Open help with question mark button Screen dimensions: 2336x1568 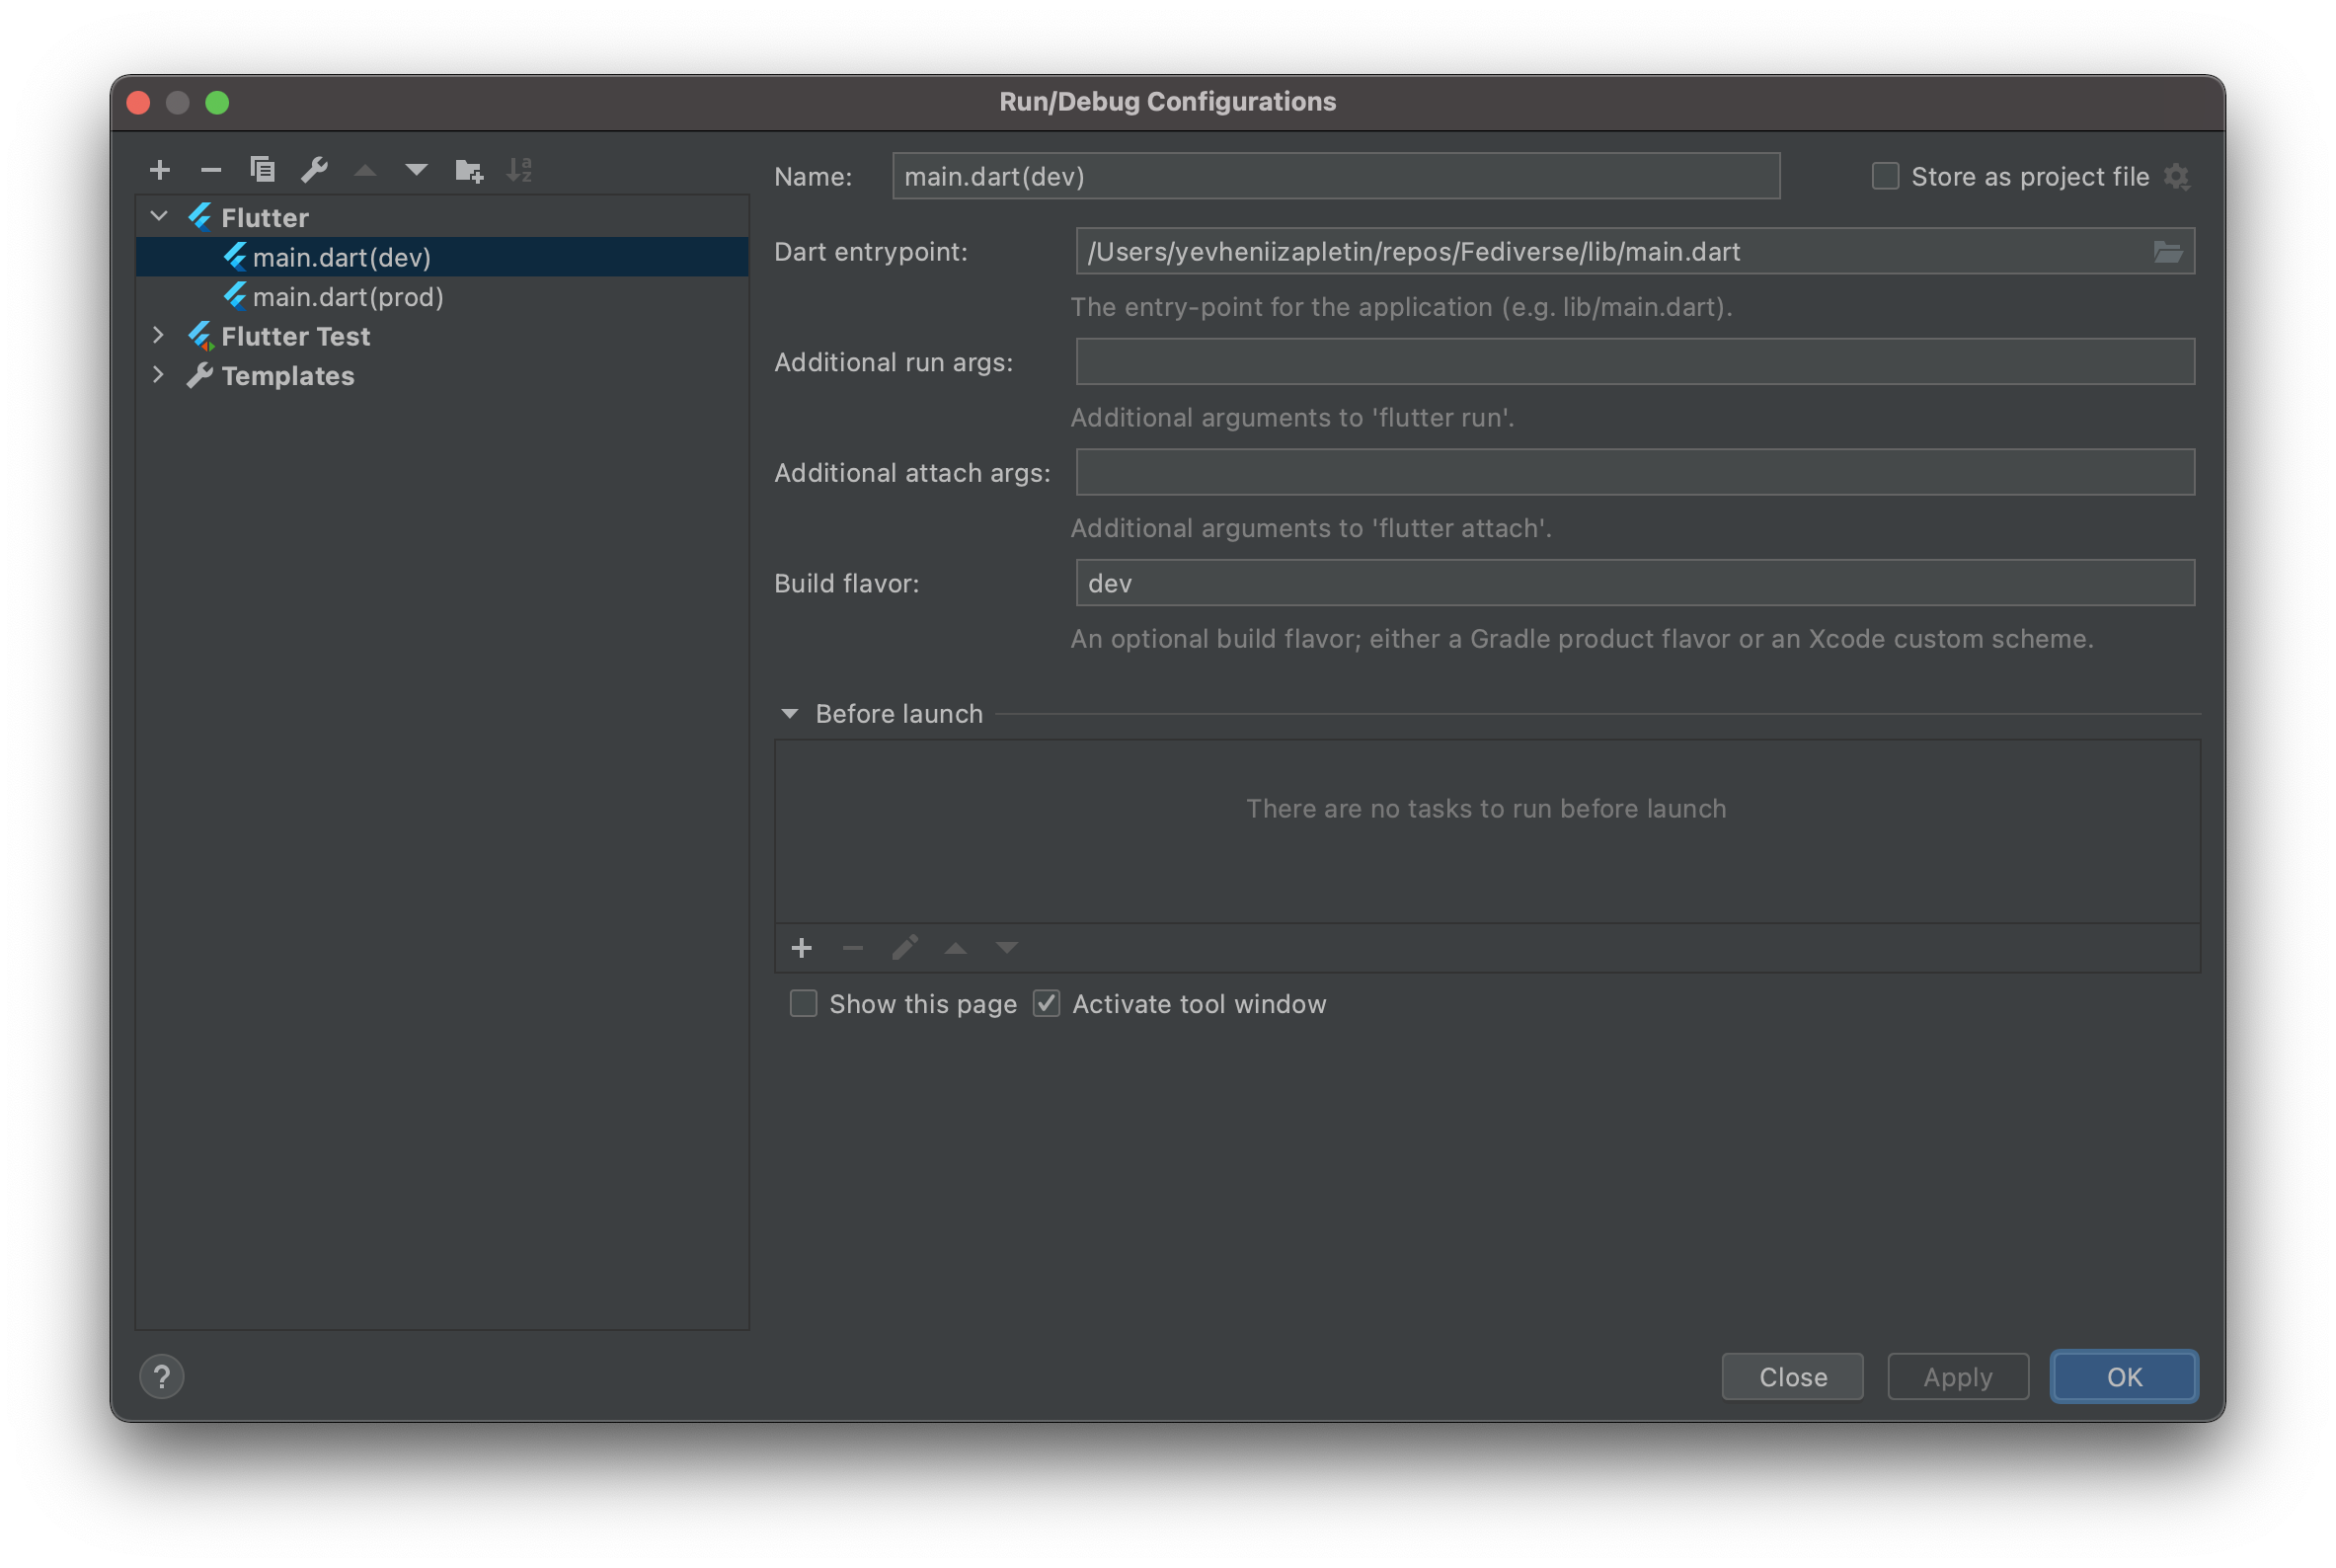tap(162, 1377)
